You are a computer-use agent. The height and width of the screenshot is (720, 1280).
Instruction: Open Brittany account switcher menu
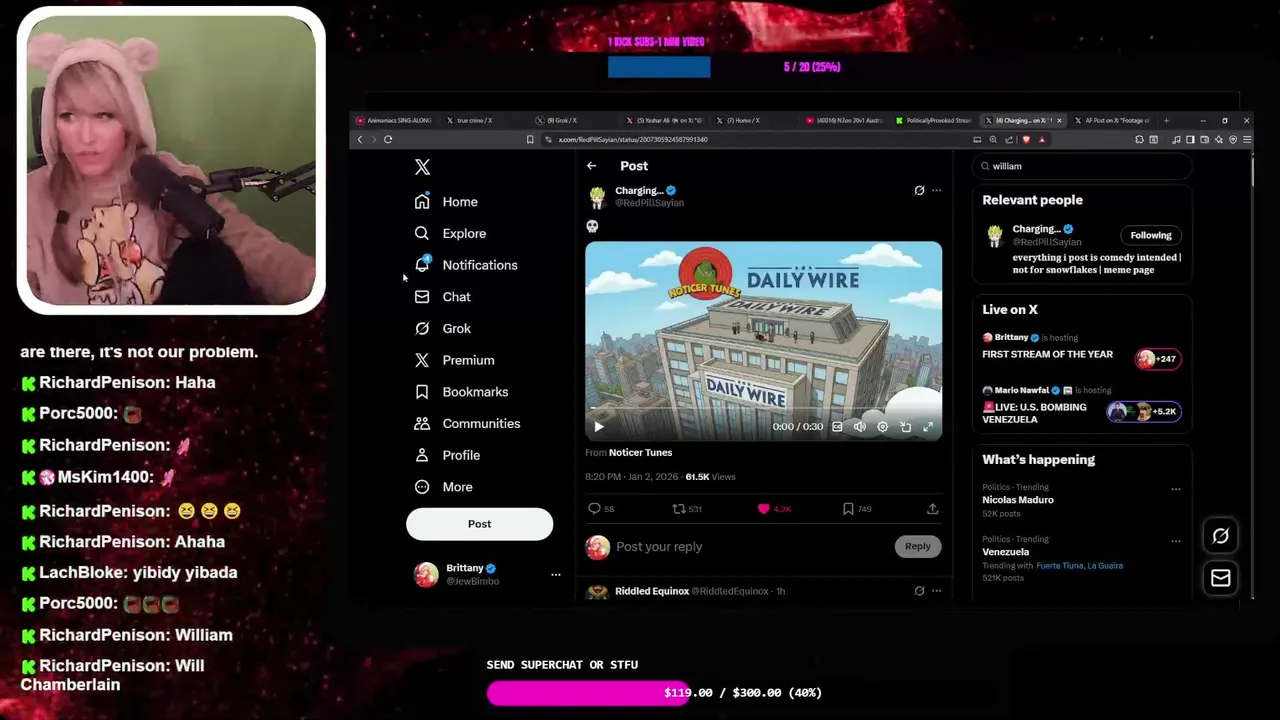[x=487, y=574]
